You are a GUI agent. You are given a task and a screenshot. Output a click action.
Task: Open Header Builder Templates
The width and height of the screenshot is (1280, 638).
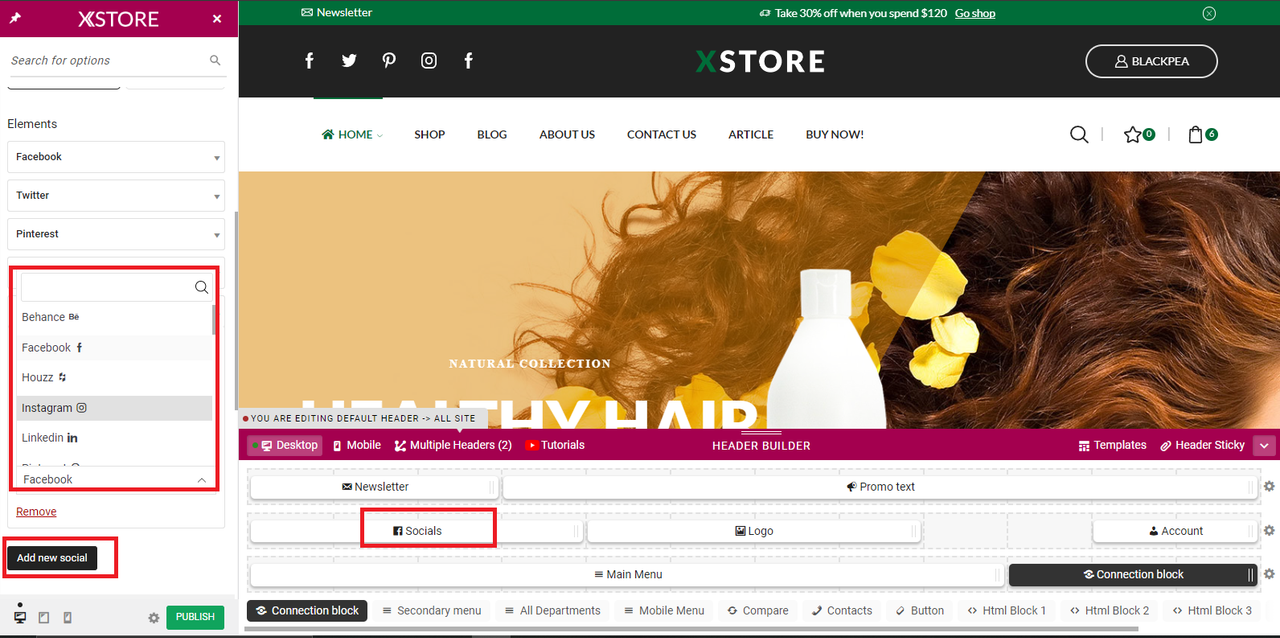1113,445
